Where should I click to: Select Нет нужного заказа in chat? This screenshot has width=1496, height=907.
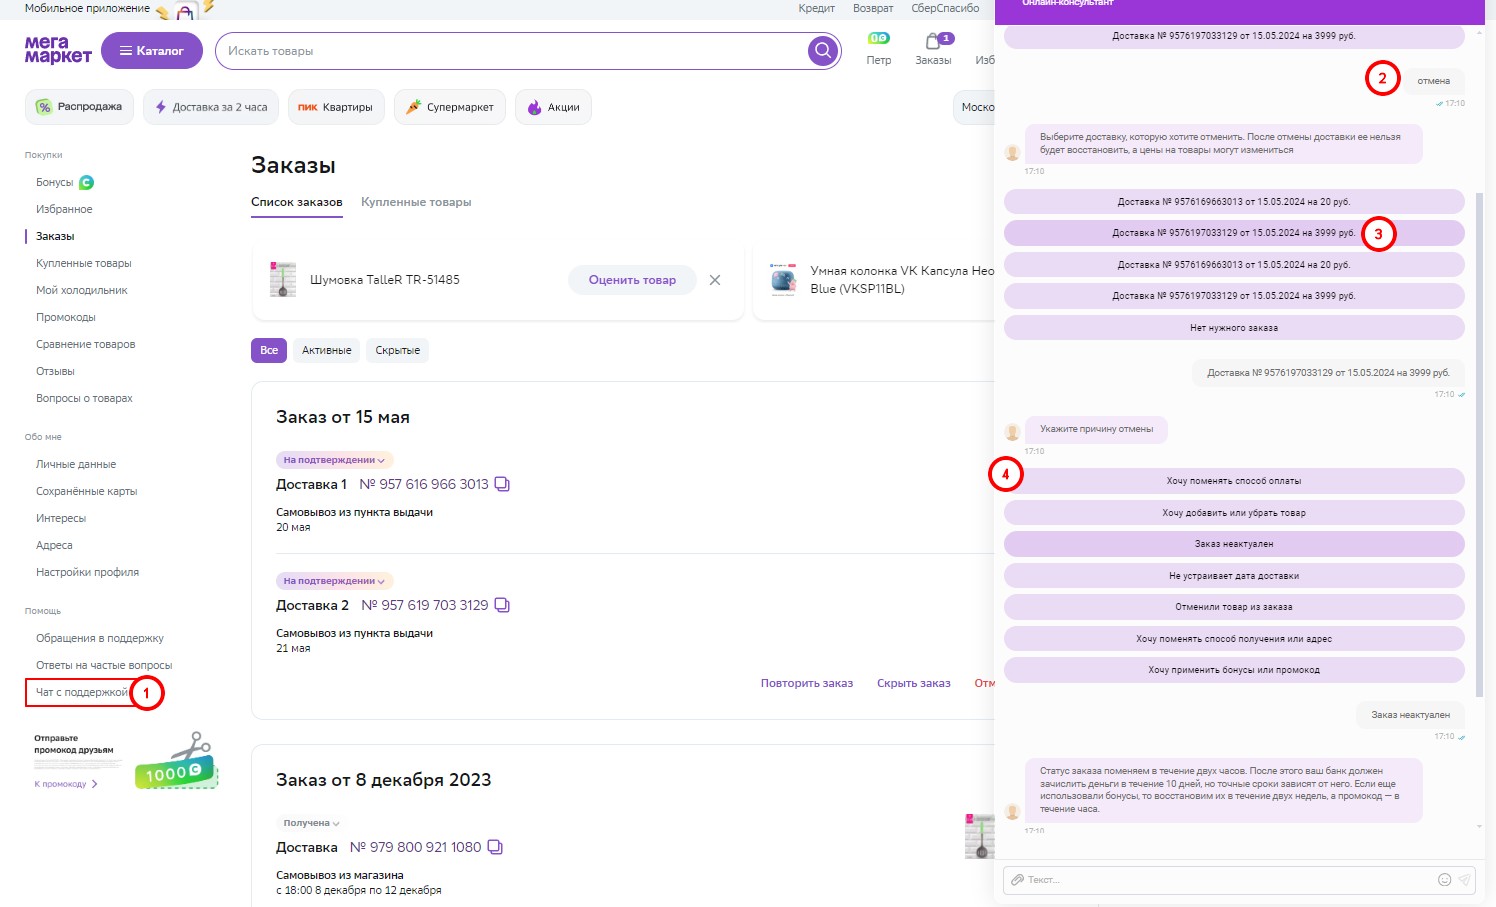pyautogui.click(x=1234, y=328)
